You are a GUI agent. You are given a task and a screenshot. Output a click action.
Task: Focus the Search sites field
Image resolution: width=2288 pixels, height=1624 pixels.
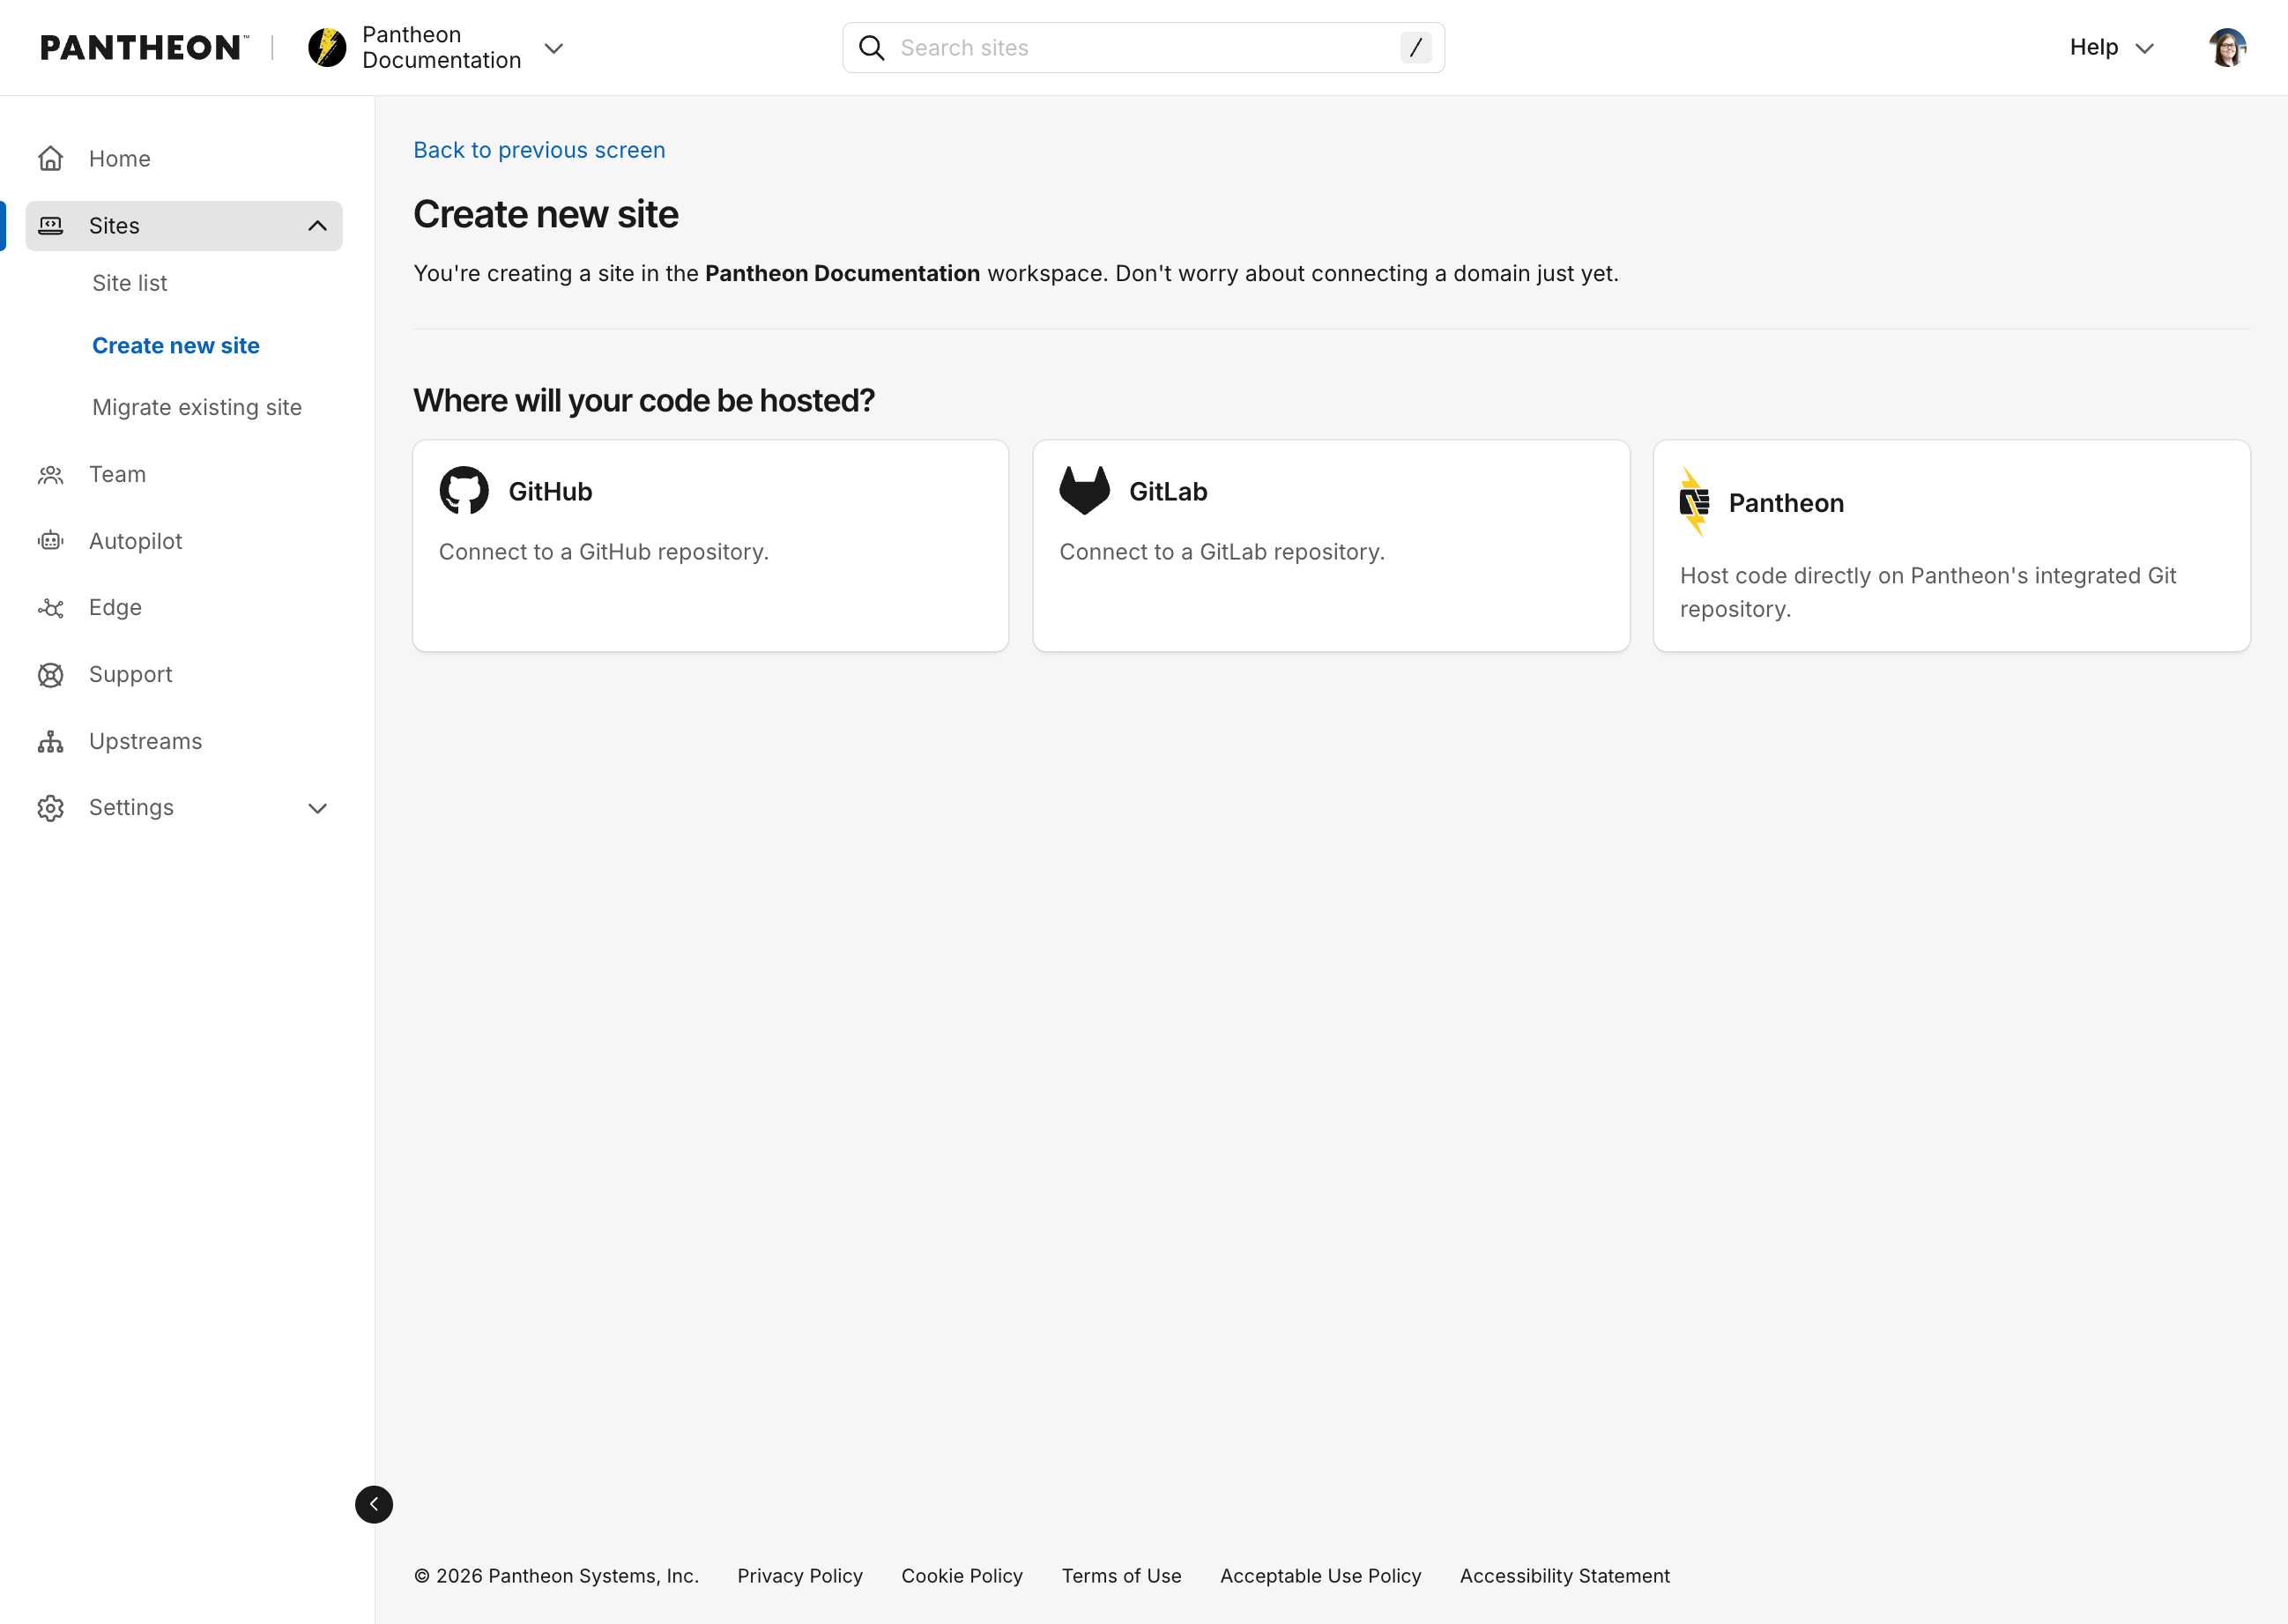point(1143,48)
